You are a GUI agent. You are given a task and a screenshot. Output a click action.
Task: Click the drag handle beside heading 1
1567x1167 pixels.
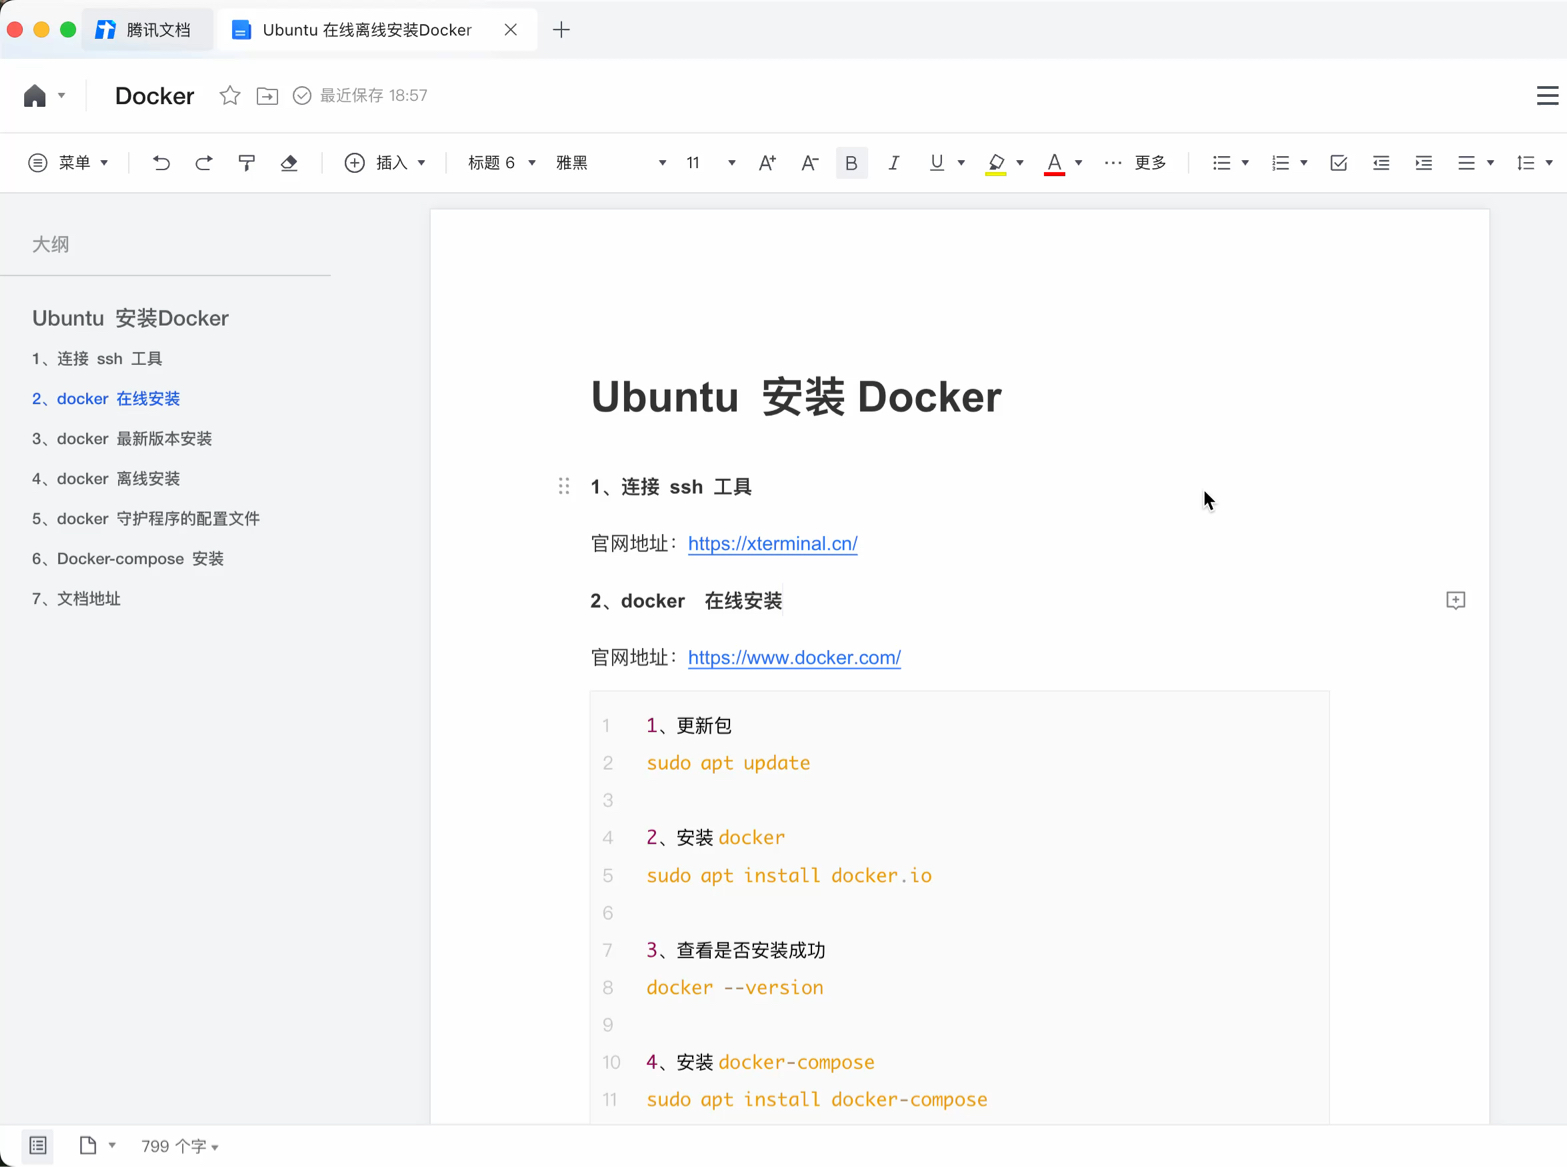[x=564, y=486]
